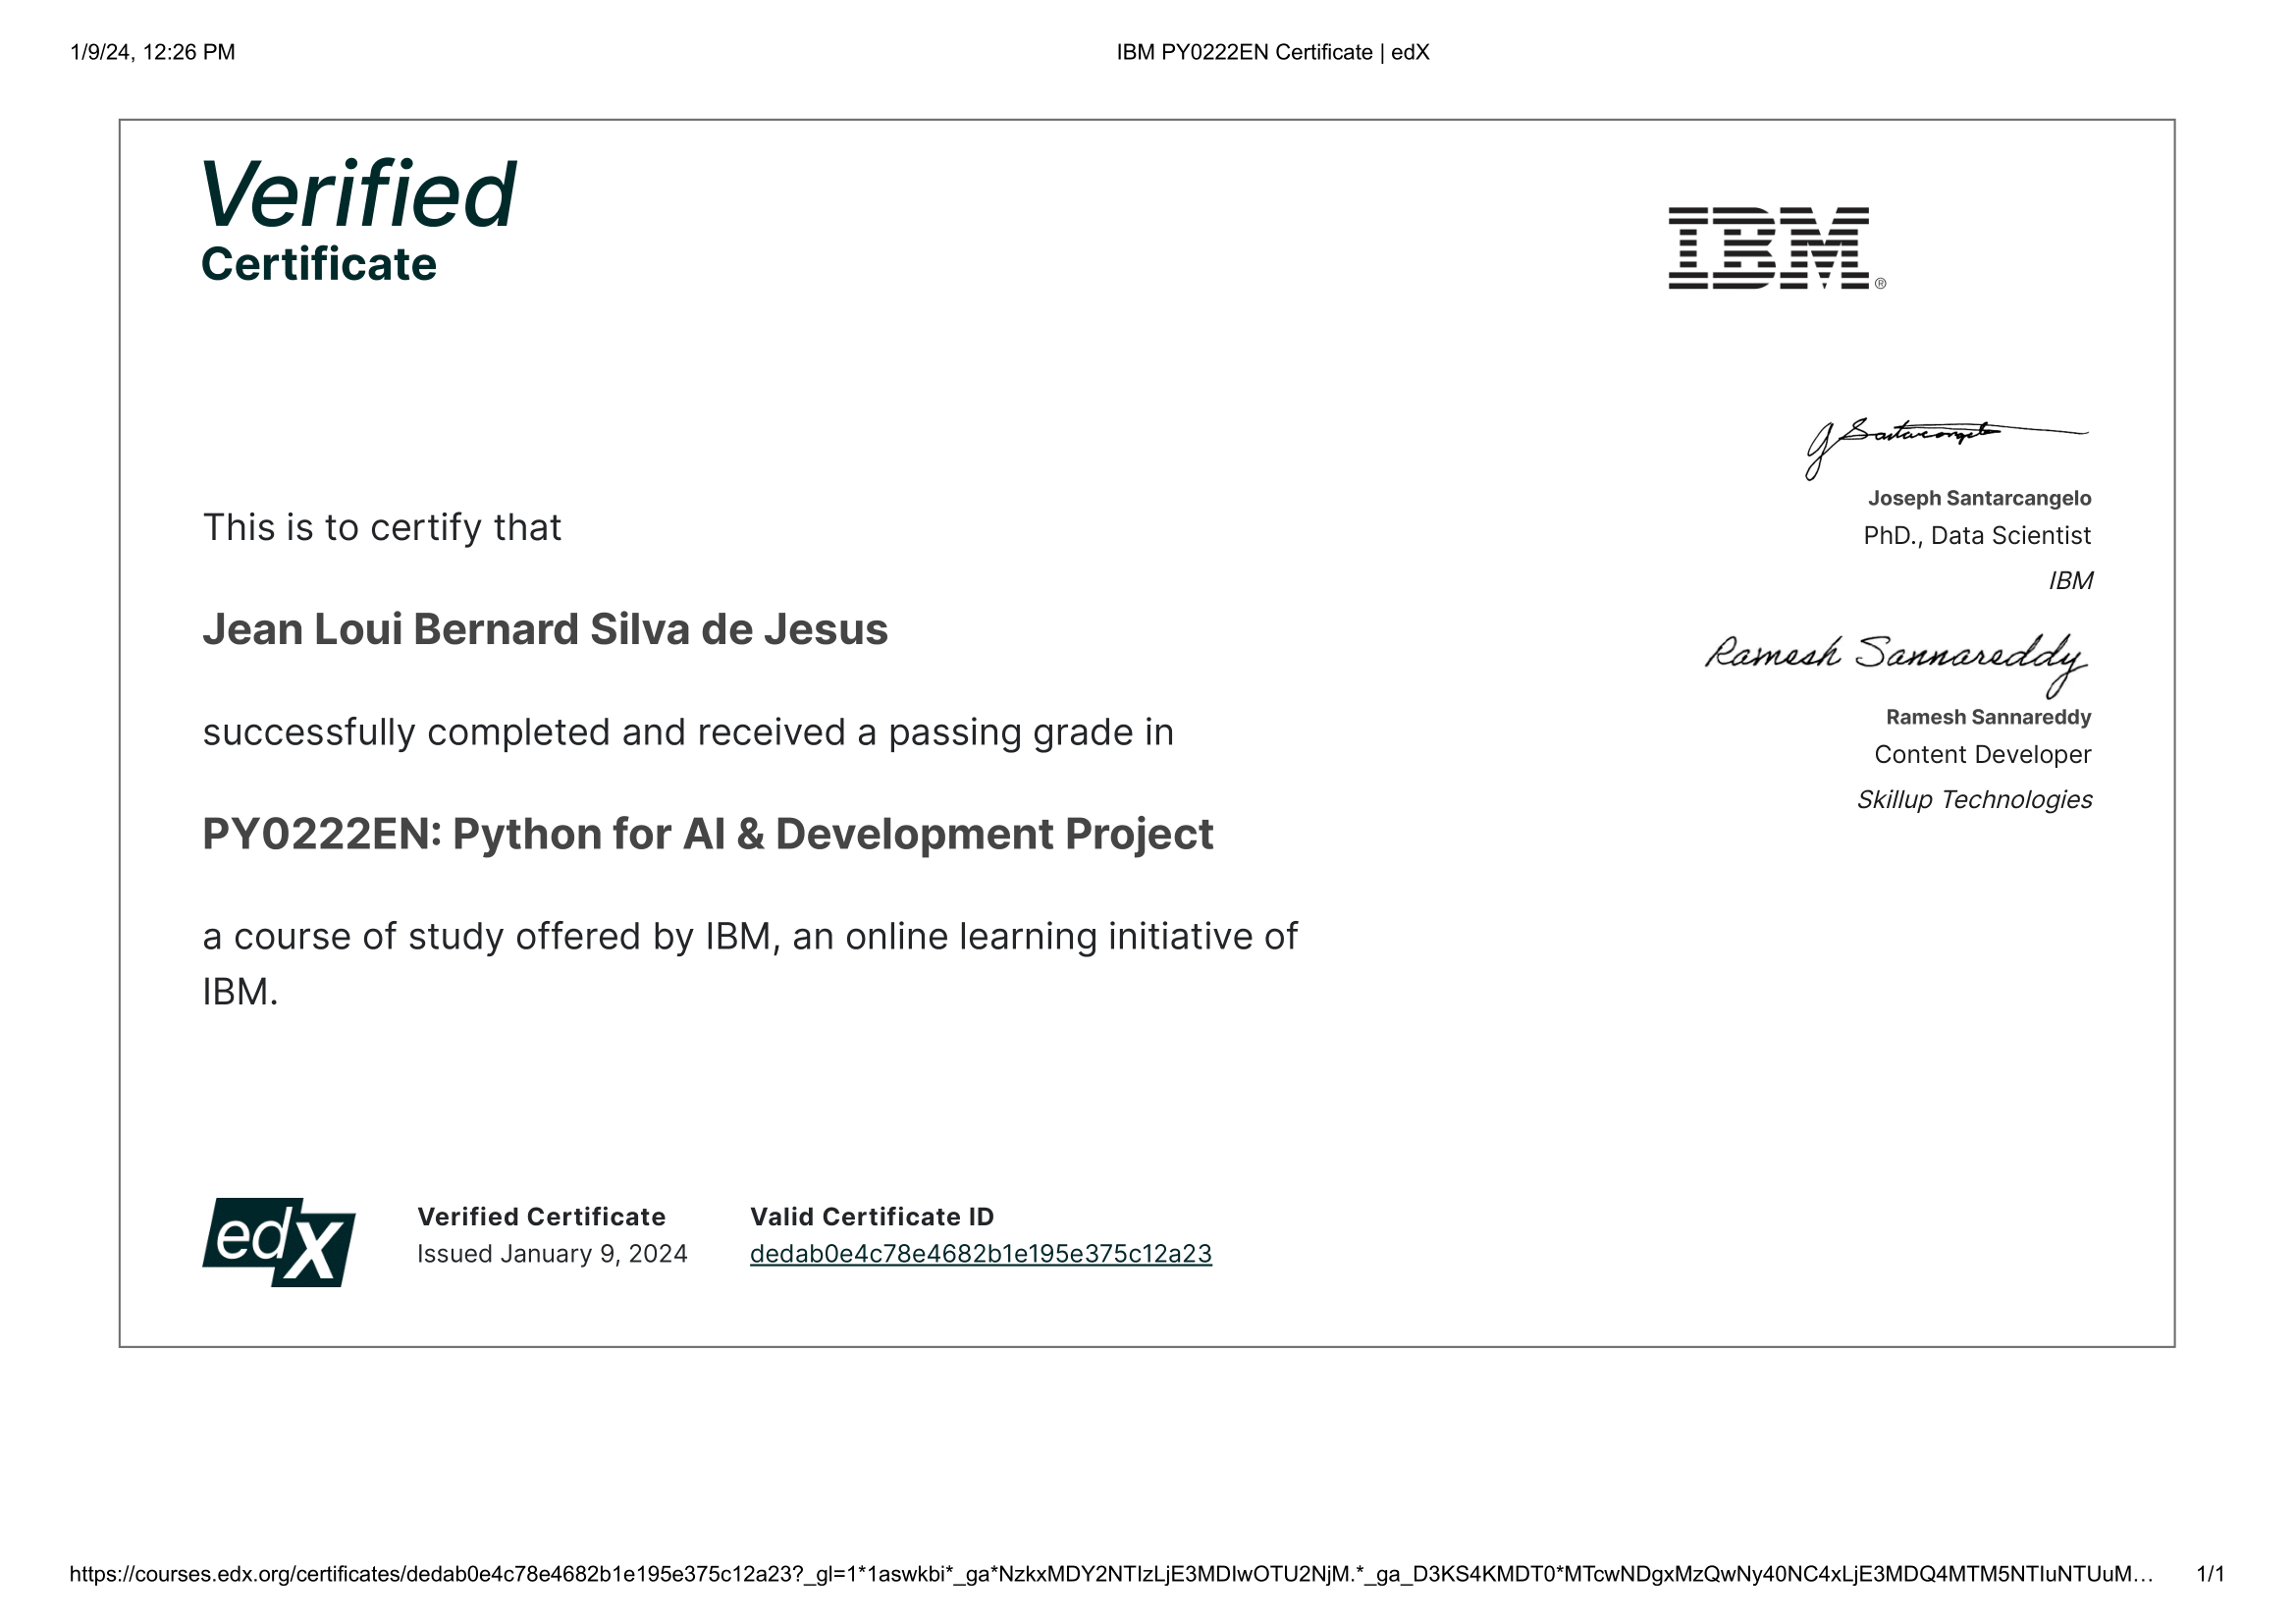Open the certificate ID link dedab0e4c78e4682b1e195e375c12a23
The width and height of the screenshot is (2296, 1623).
[980, 1253]
